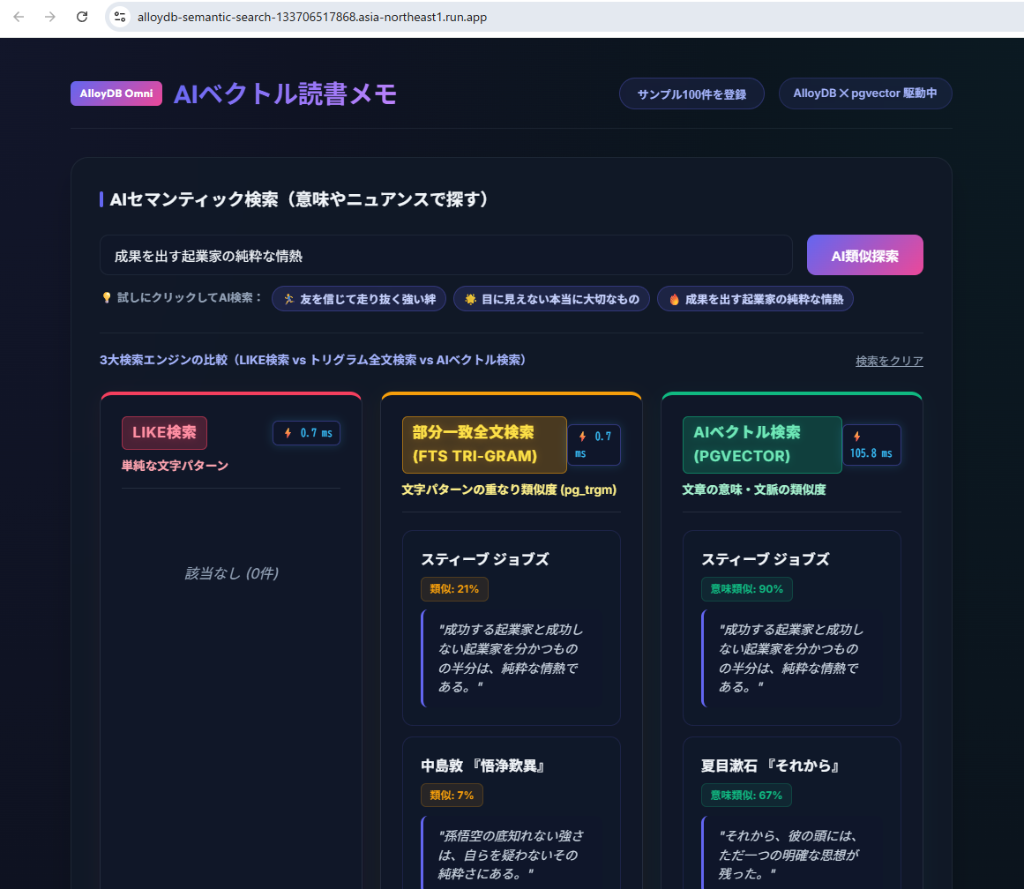Click the 意味類似: 90% score badge
The height and width of the screenshot is (889, 1024).
(x=746, y=589)
